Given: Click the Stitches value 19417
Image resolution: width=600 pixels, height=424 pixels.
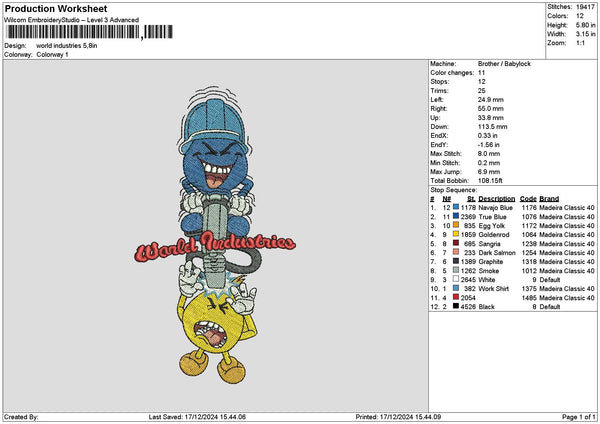Looking at the screenshot, I should (x=585, y=7).
